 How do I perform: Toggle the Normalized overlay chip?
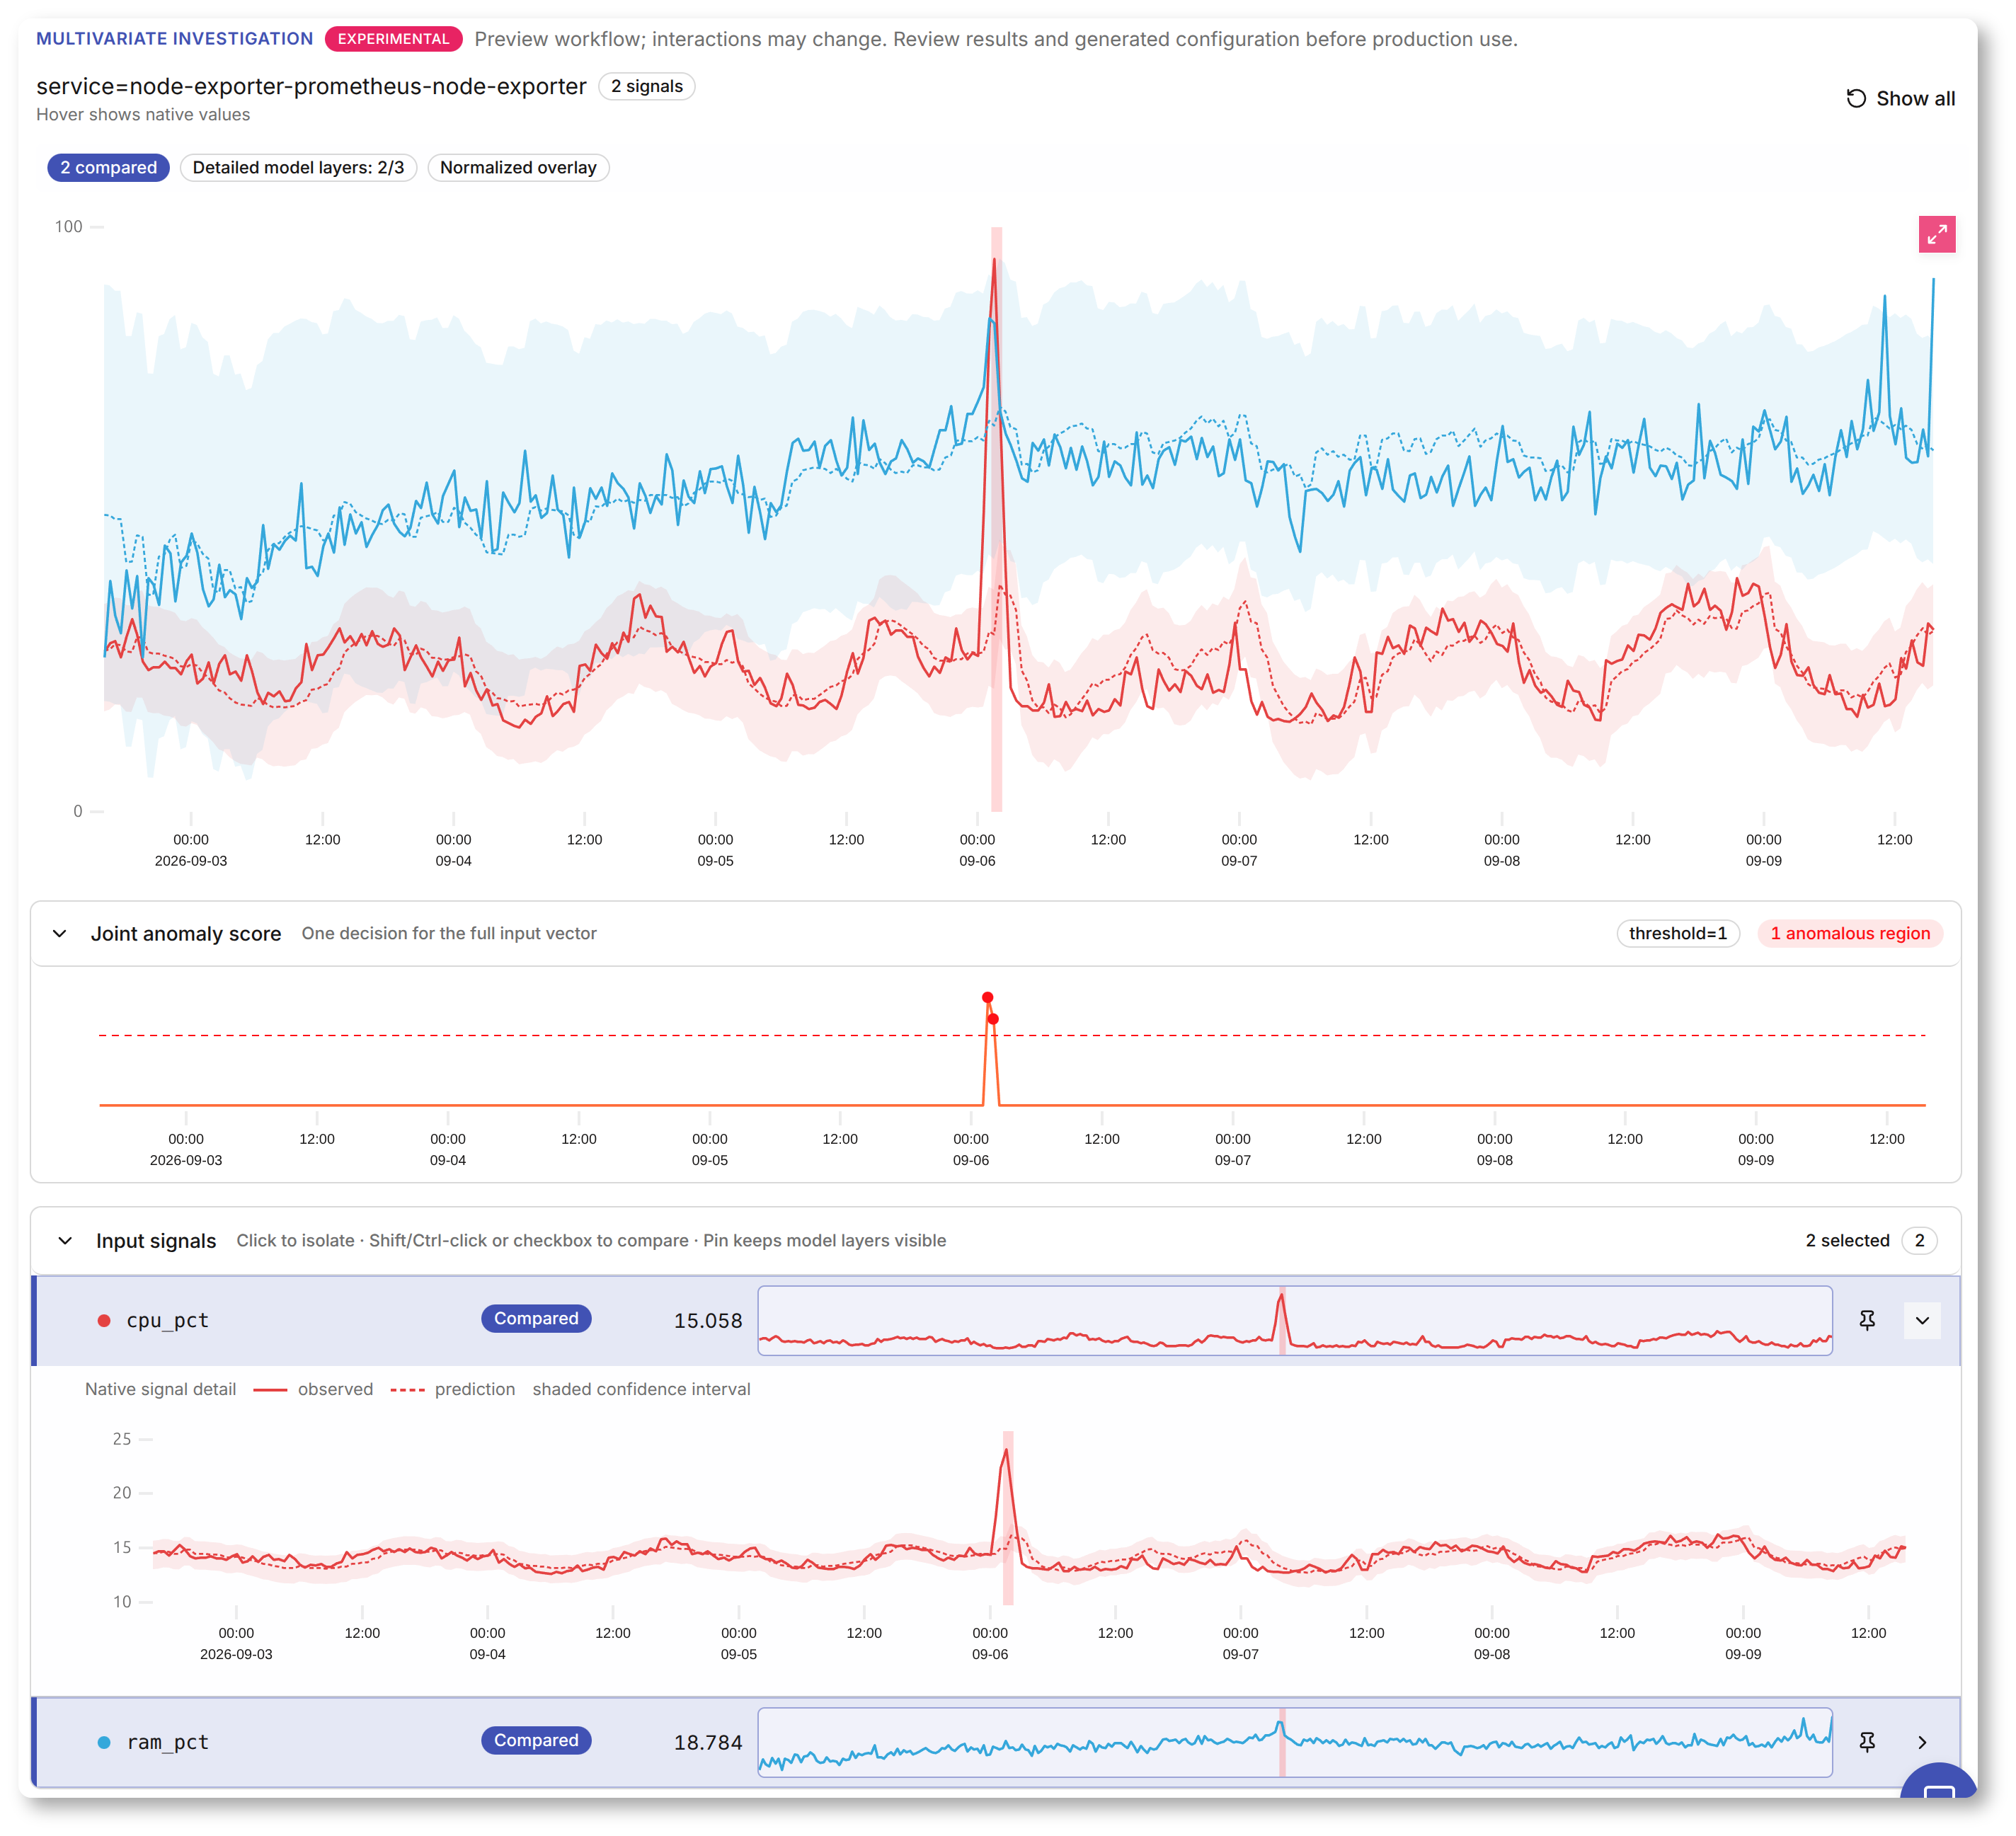[518, 167]
